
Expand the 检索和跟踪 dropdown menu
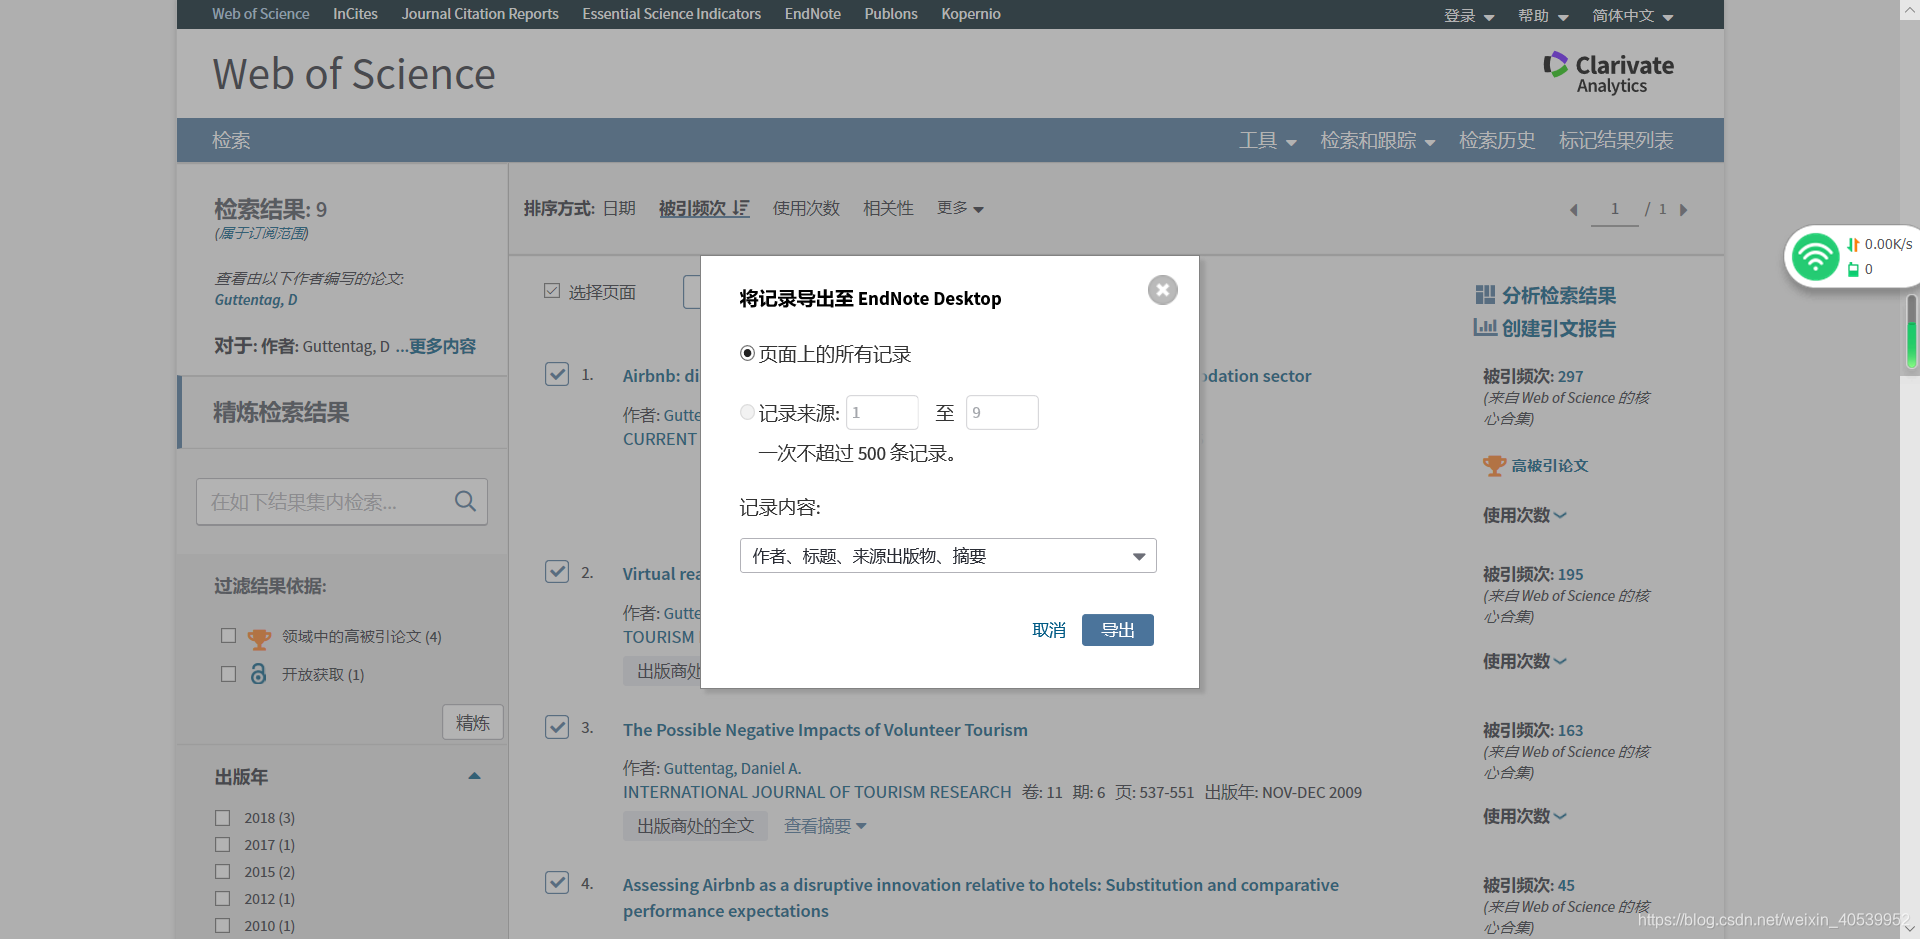pos(1377,141)
